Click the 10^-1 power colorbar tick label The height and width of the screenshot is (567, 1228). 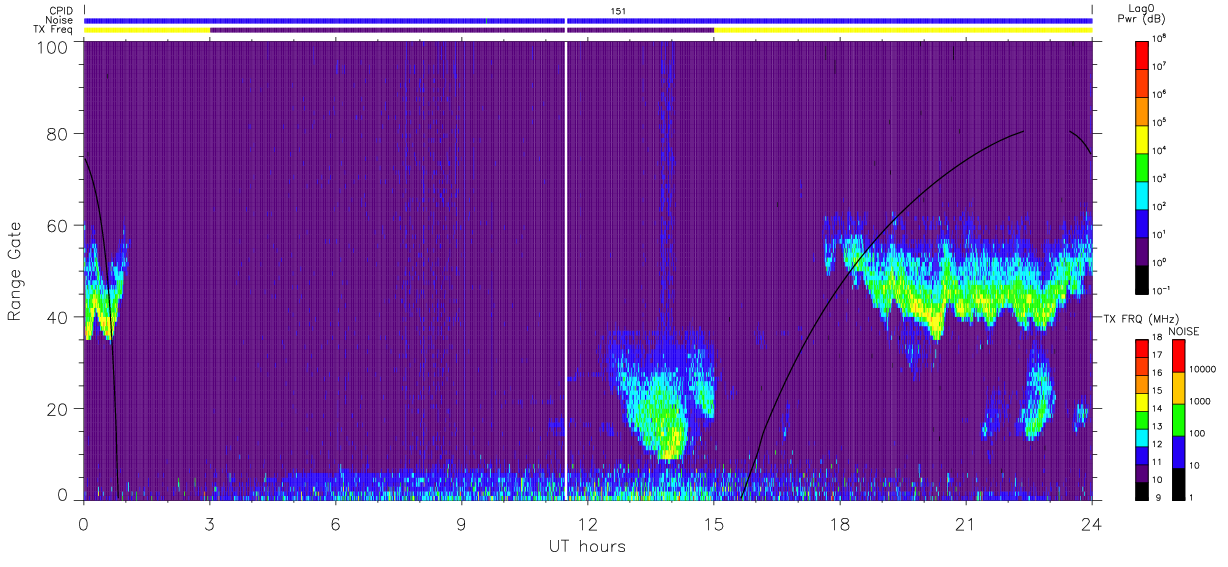[x=1161, y=290]
